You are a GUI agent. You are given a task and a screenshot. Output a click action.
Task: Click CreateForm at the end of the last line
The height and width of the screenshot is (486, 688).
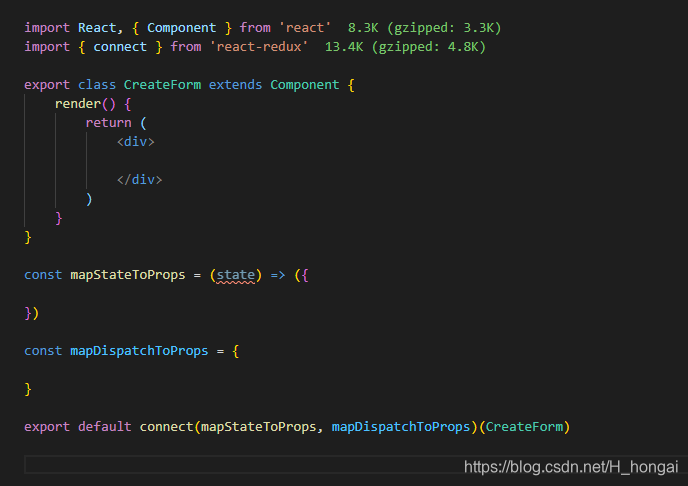(524, 426)
